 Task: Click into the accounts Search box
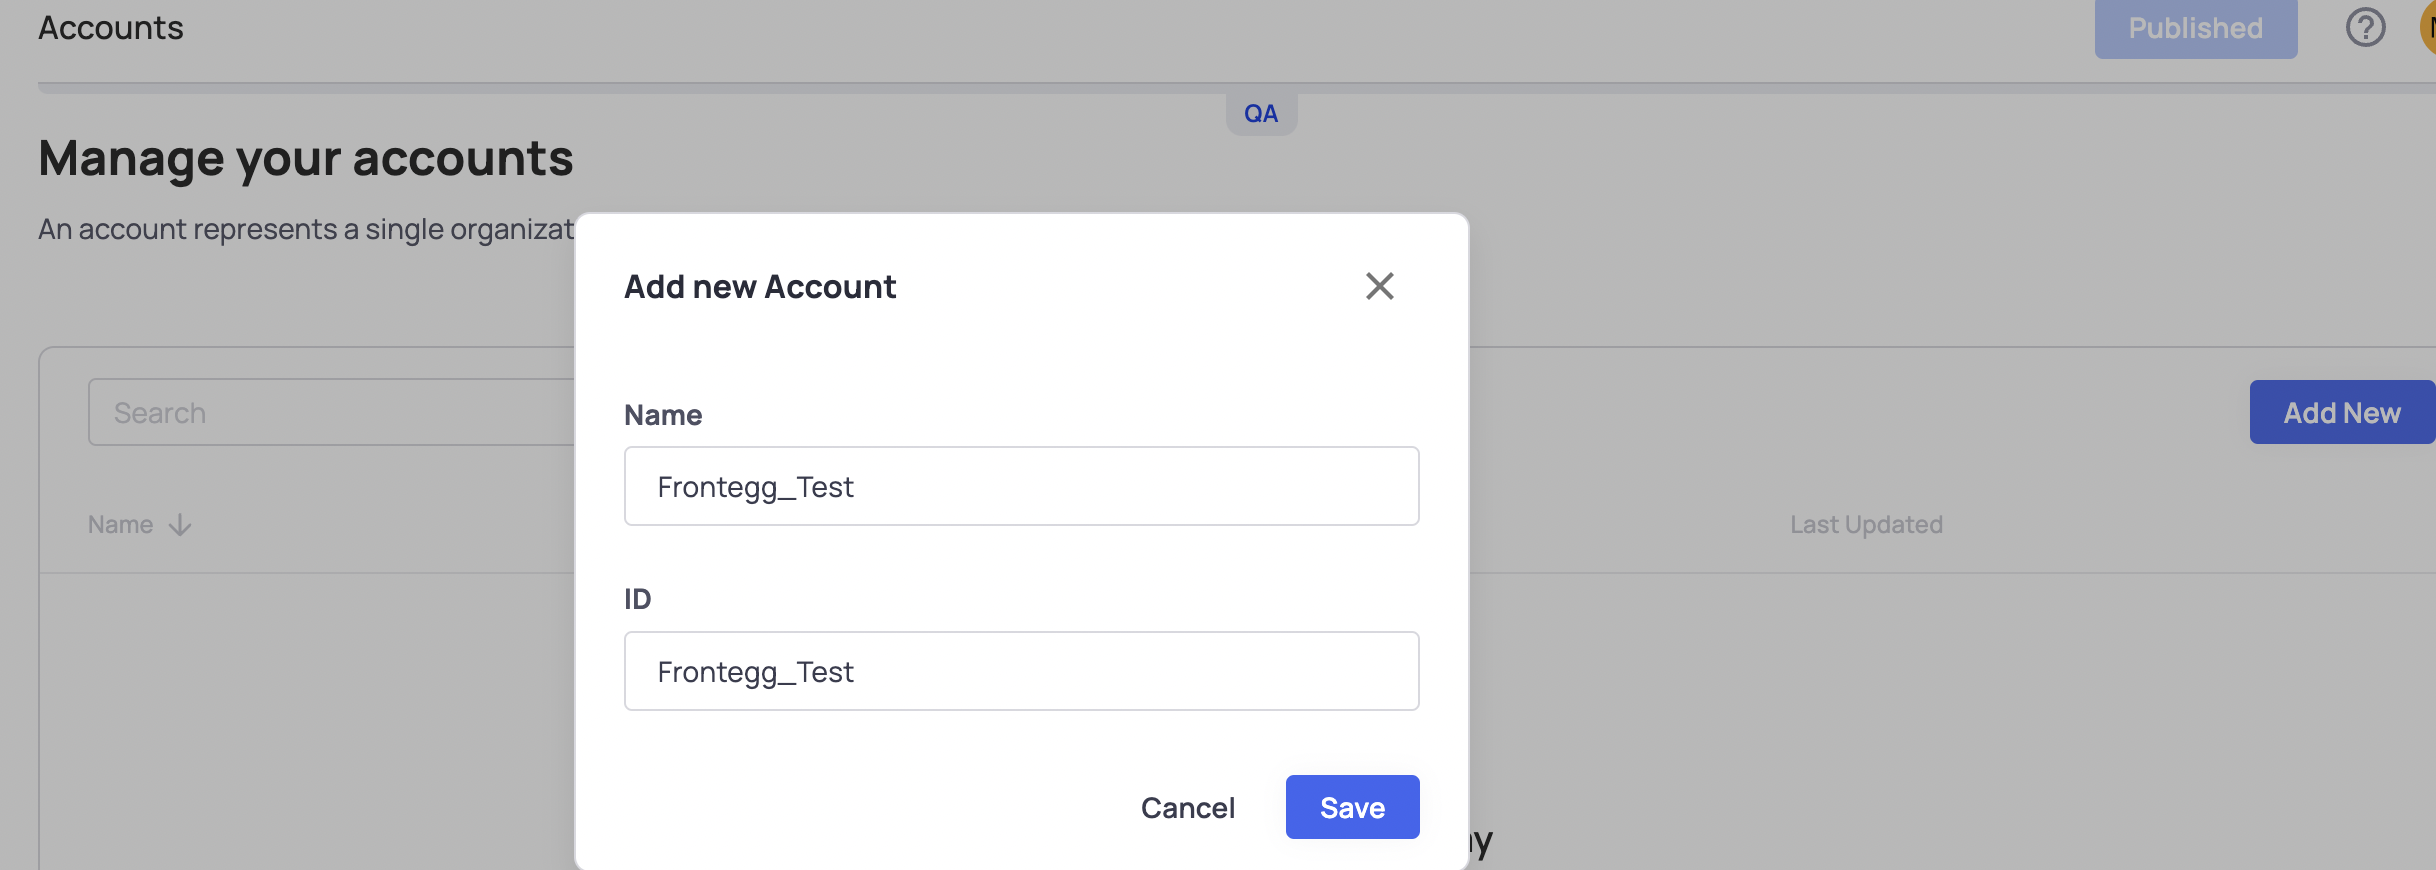click(330, 412)
